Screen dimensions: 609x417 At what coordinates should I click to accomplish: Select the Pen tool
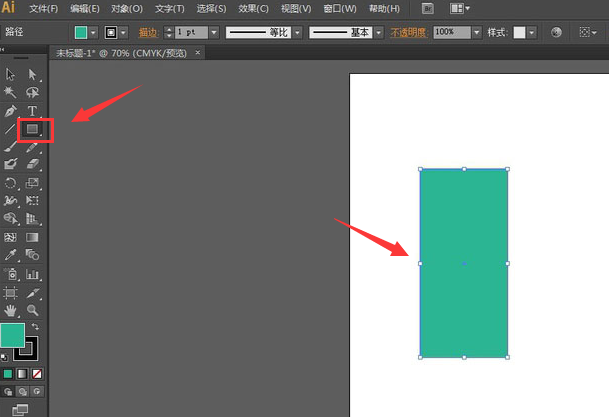point(11,110)
